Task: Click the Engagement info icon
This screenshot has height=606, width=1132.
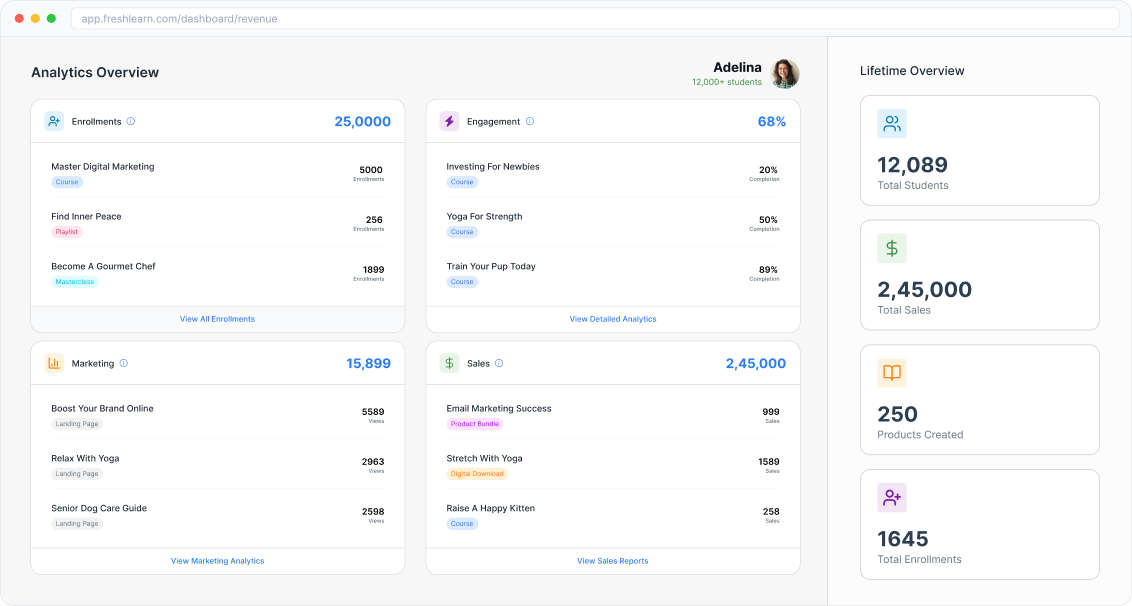Action: click(531, 121)
